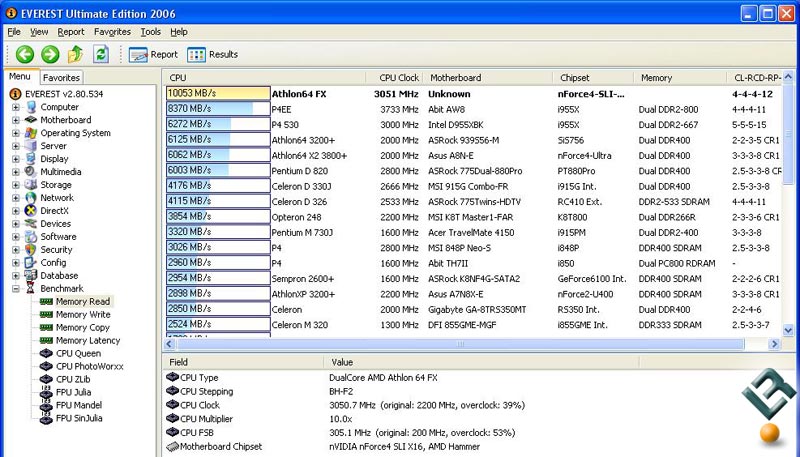The height and width of the screenshot is (457, 800).
Task: Select the Storage icon in tree
Action: click(x=31, y=185)
